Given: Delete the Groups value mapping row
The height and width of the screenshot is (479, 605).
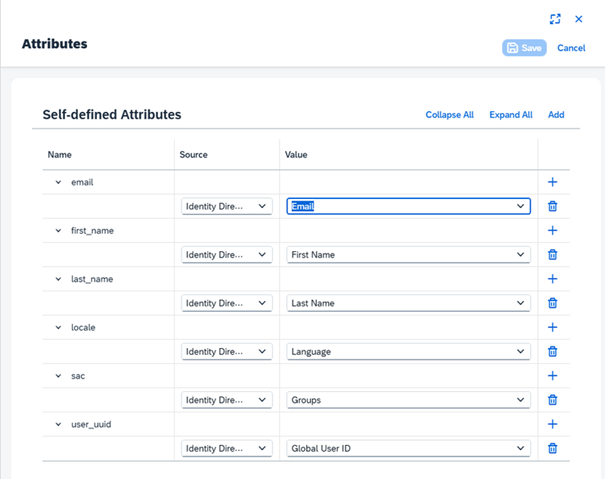Looking at the screenshot, I should (552, 400).
